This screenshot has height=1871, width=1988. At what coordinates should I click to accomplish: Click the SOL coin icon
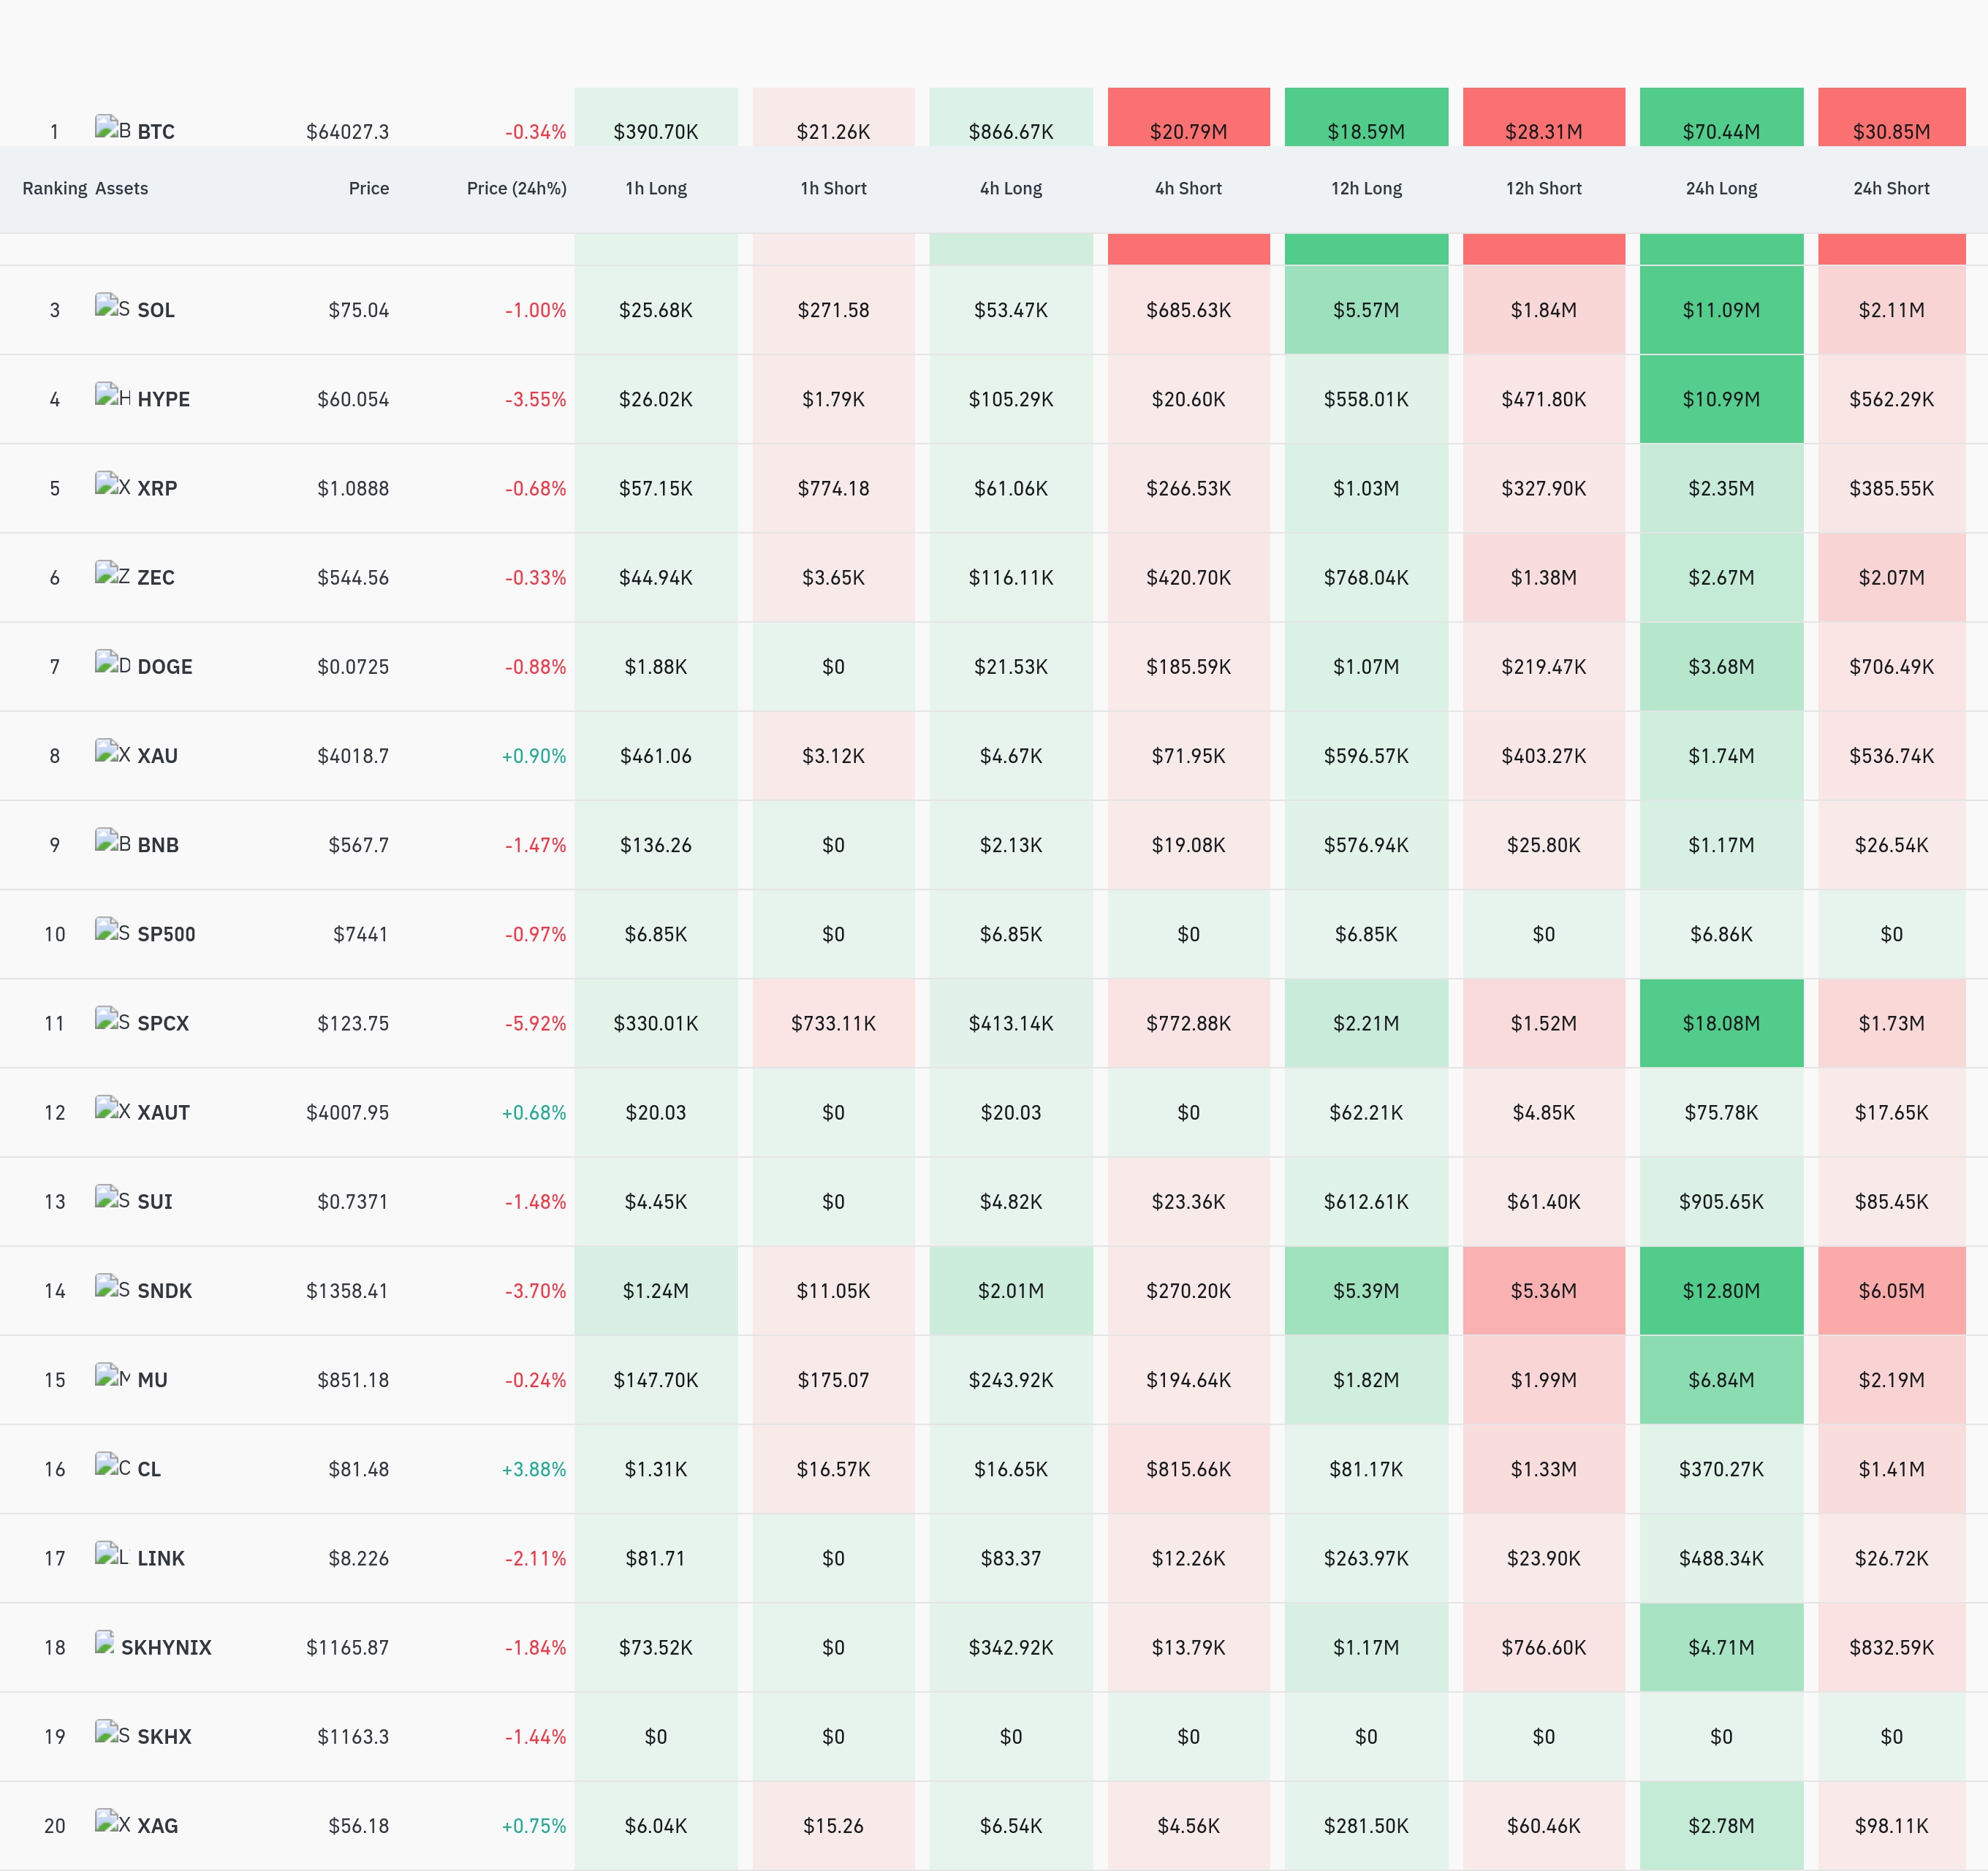coord(112,307)
